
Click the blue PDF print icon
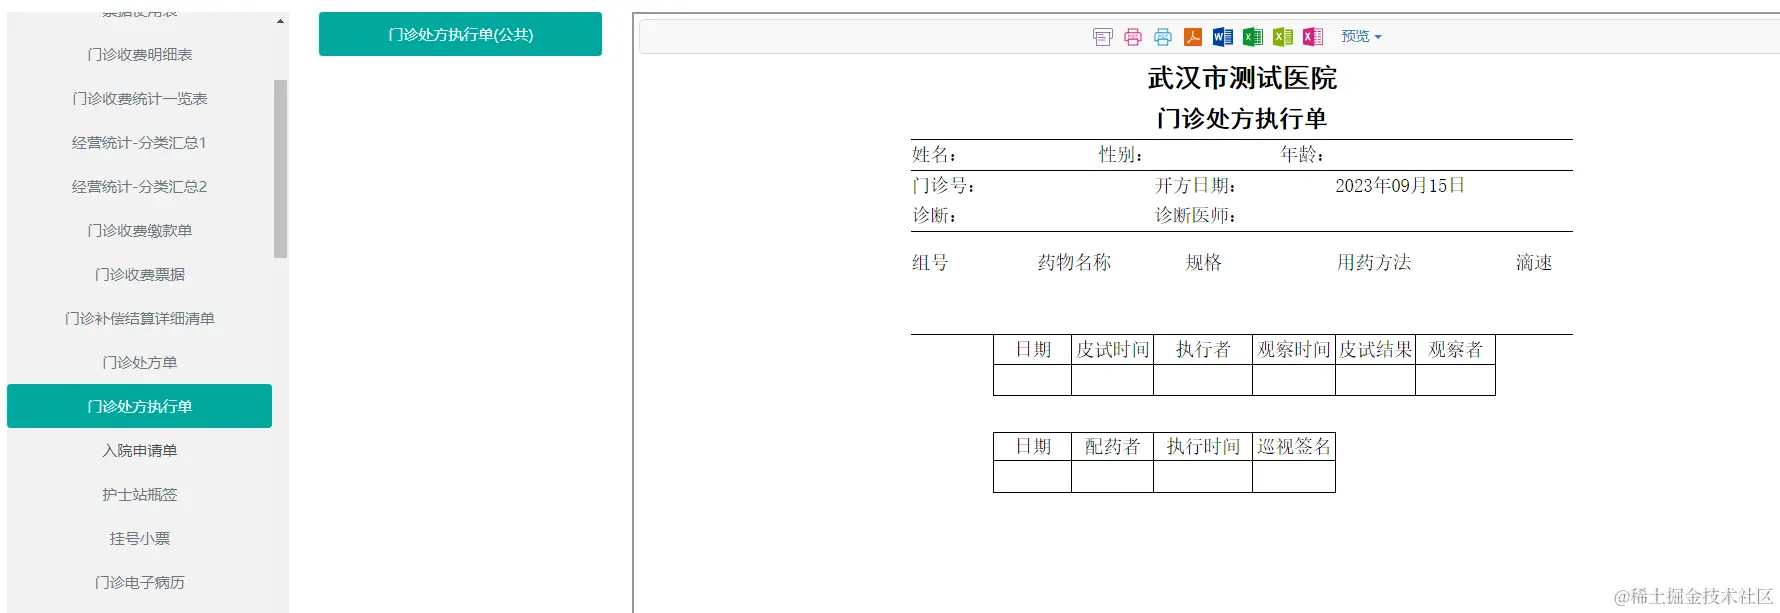pos(1163,37)
